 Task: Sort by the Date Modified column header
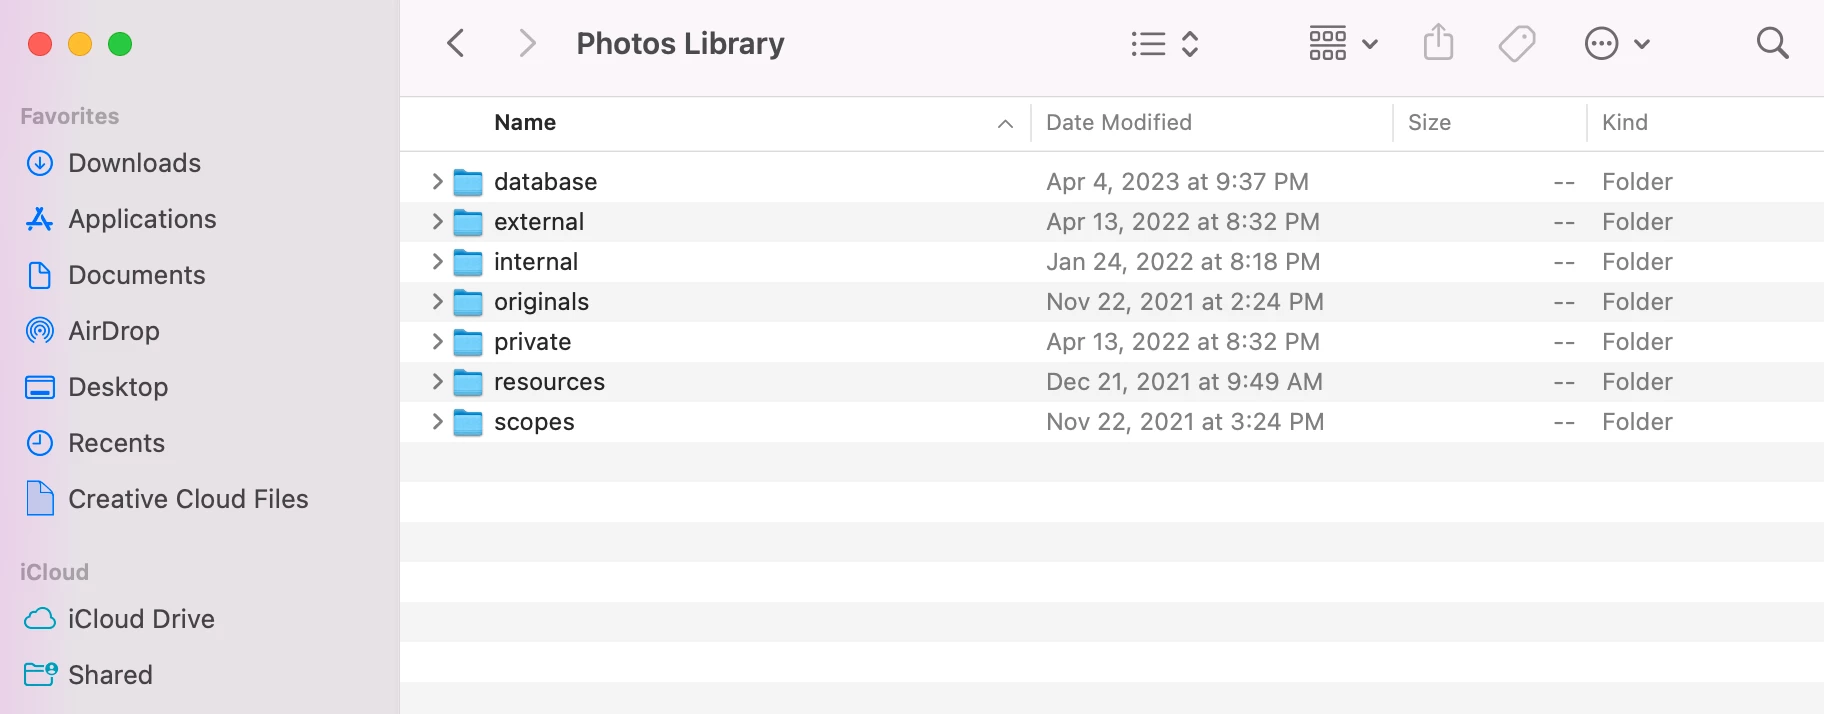1119,122
